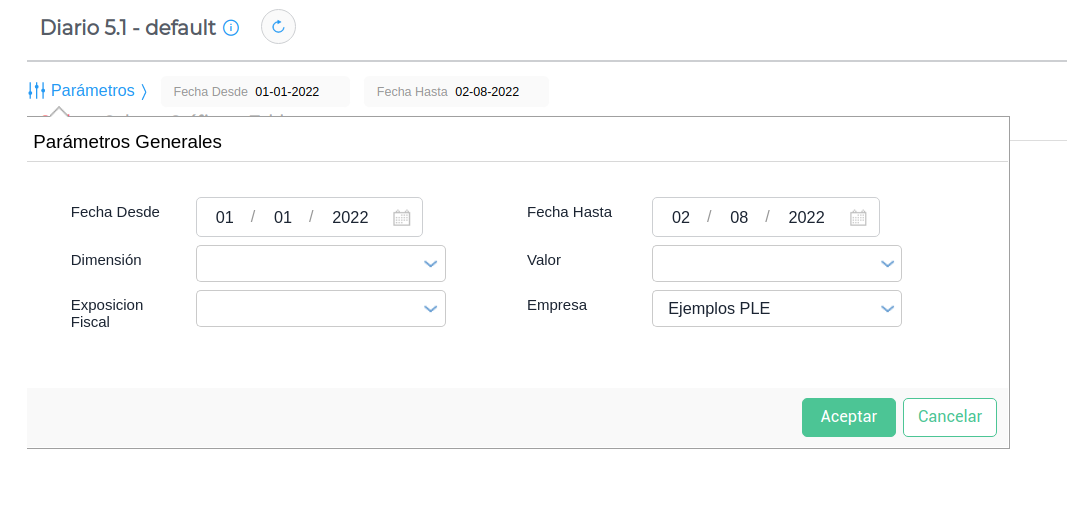Click the year field in Fecha Hasta

coord(806,218)
